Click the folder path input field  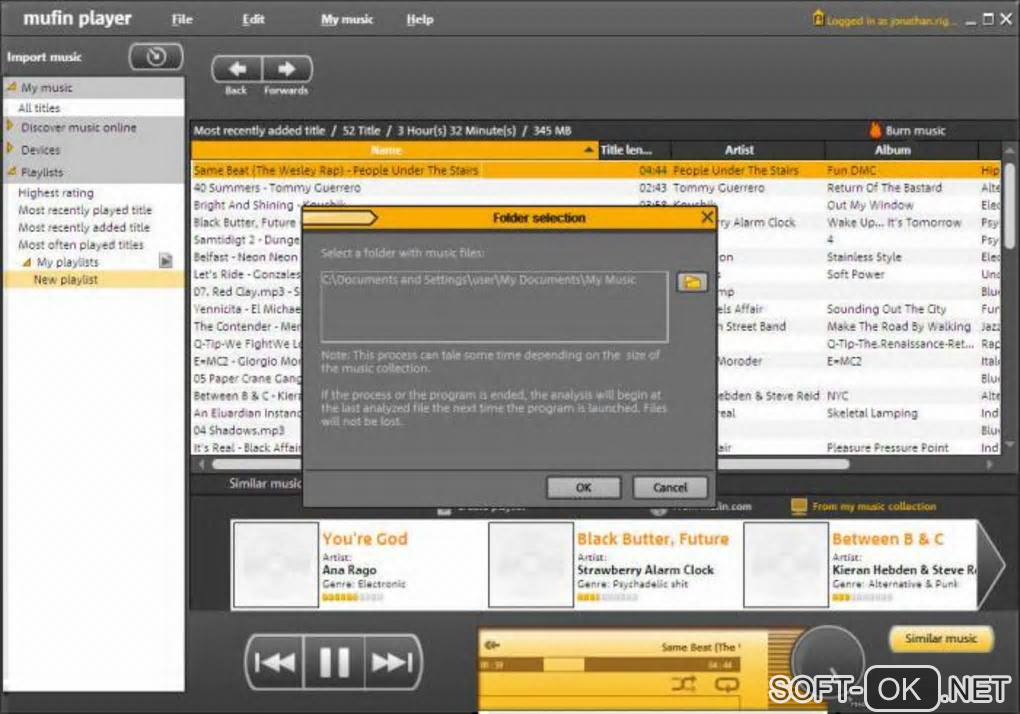(x=494, y=307)
